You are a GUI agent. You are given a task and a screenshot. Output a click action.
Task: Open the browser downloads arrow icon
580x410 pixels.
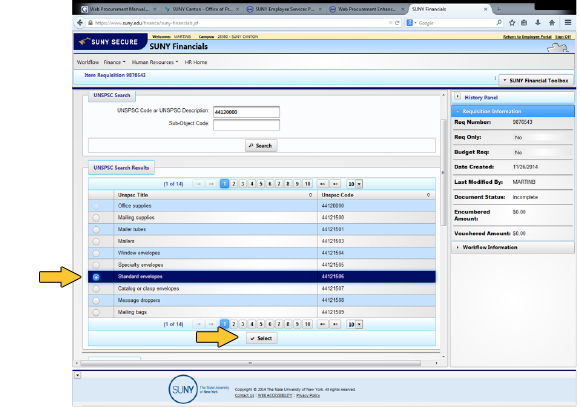coord(537,23)
